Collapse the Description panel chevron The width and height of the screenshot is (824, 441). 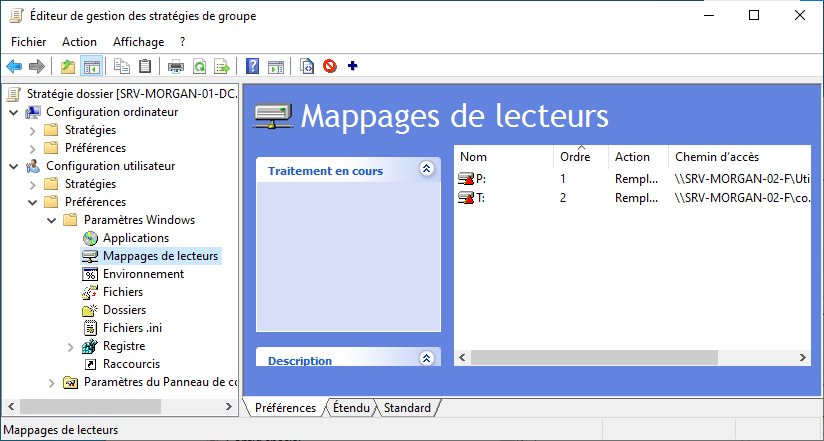(x=427, y=359)
